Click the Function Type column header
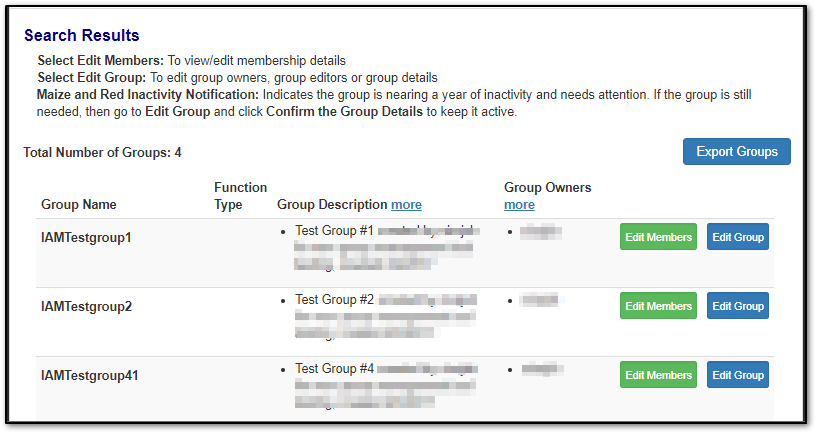The height and width of the screenshot is (433, 816). [x=240, y=196]
